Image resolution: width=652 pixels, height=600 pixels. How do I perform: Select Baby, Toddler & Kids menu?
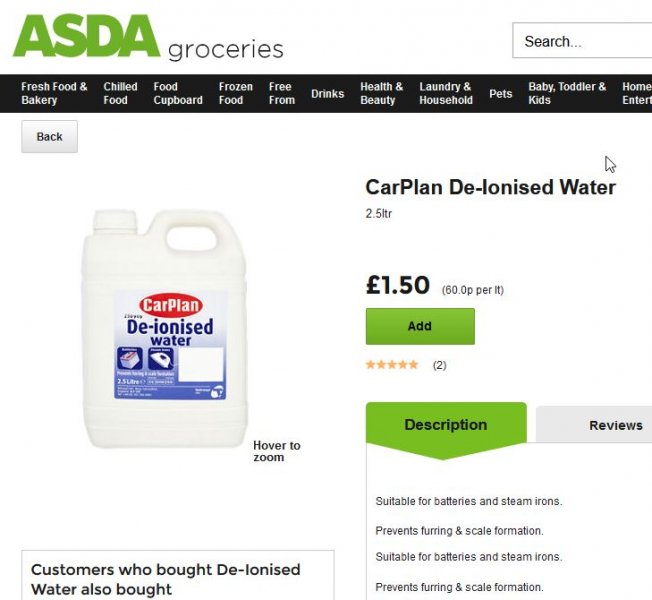[567, 93]
